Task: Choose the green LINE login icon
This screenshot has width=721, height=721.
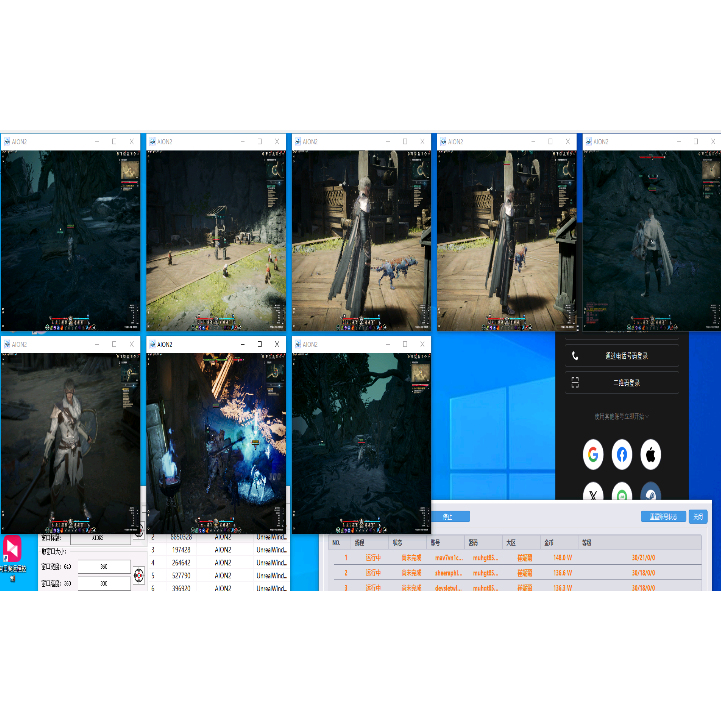Action: pyautogui.click(x=622, y=492)
